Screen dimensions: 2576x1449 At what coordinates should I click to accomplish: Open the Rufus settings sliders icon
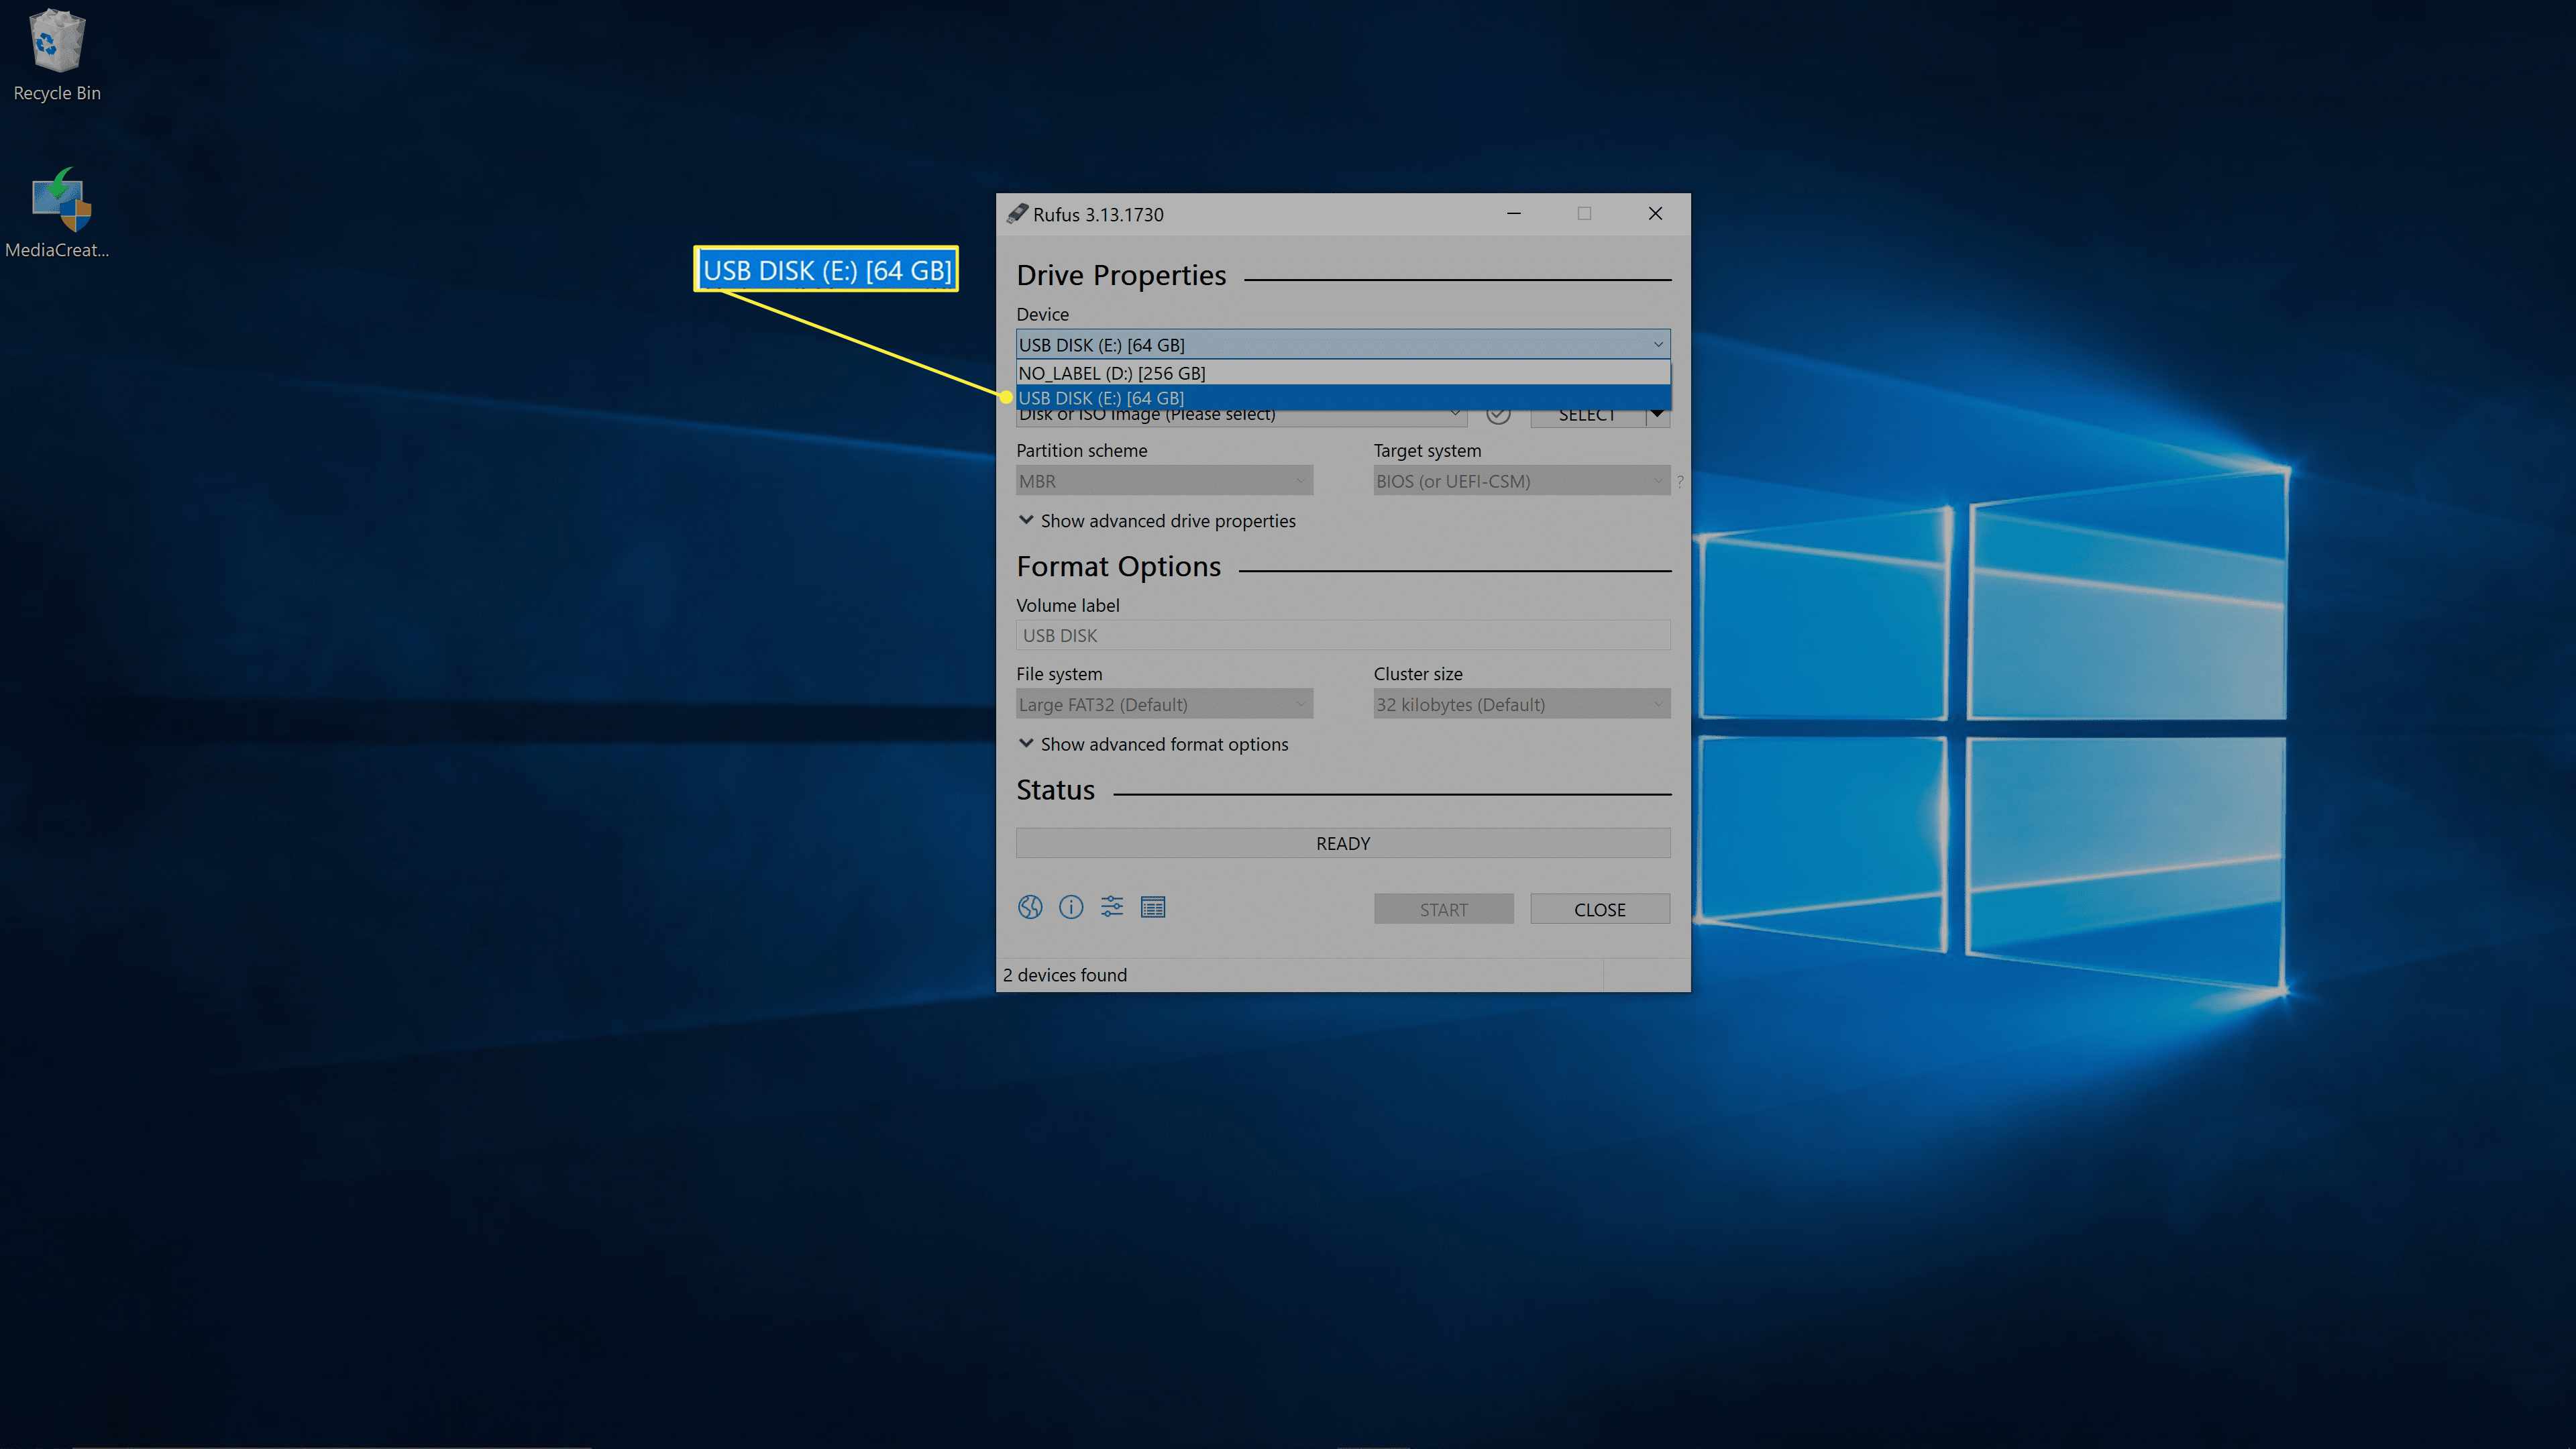click(x=1112, y=907)
